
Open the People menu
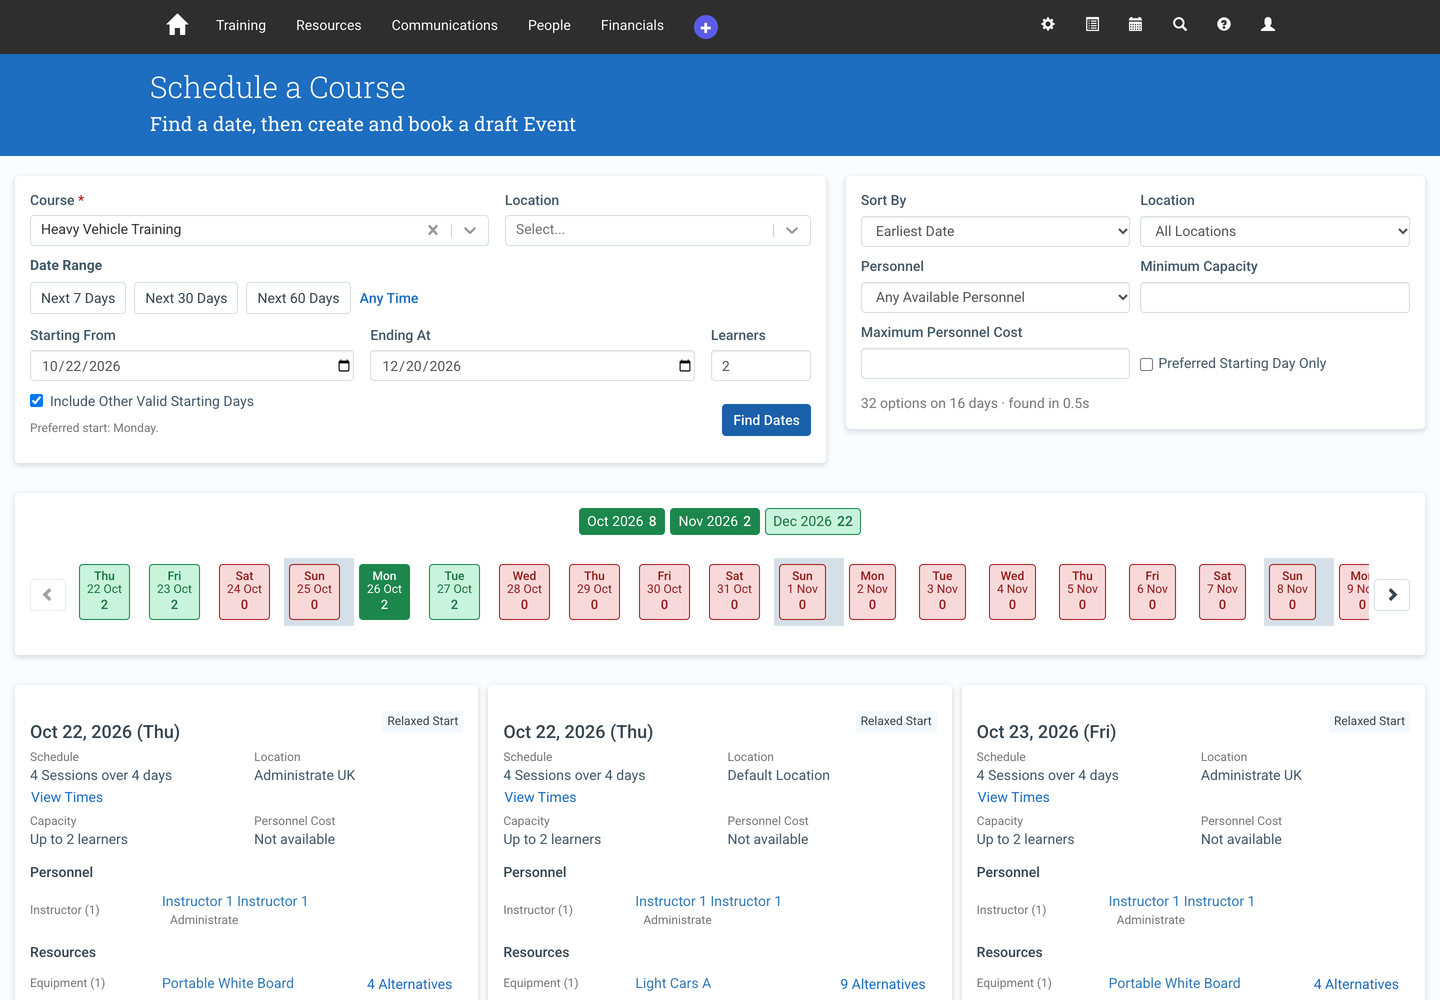tap(549, 25)
